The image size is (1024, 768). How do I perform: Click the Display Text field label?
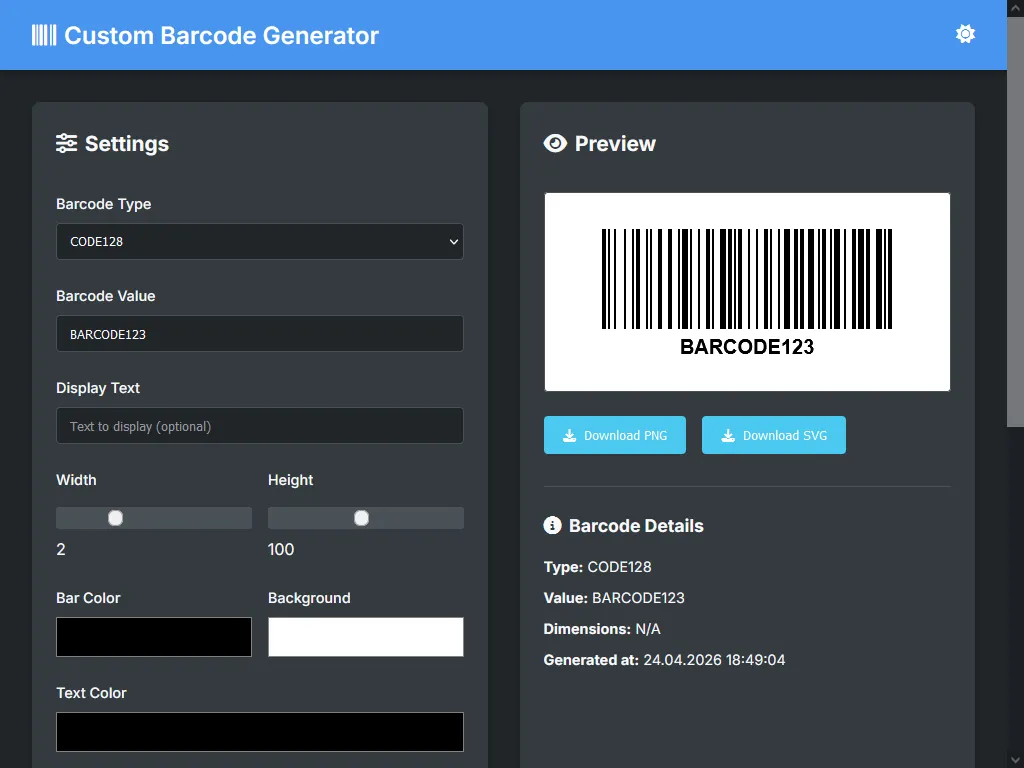[x=98, y=388]
